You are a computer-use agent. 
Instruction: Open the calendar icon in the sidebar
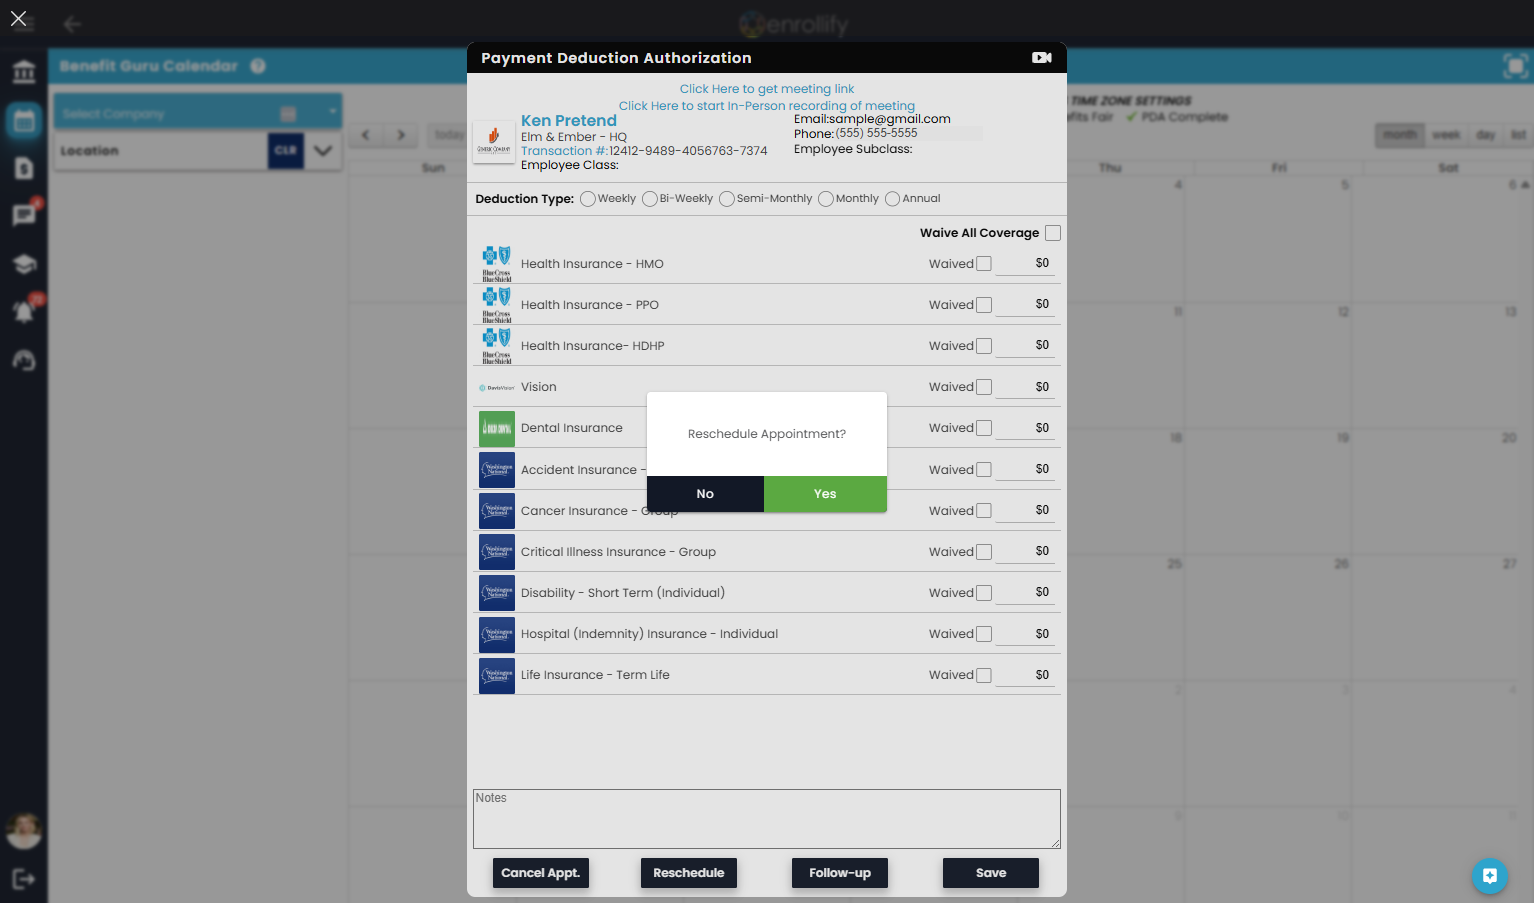(x=24, y=122)
